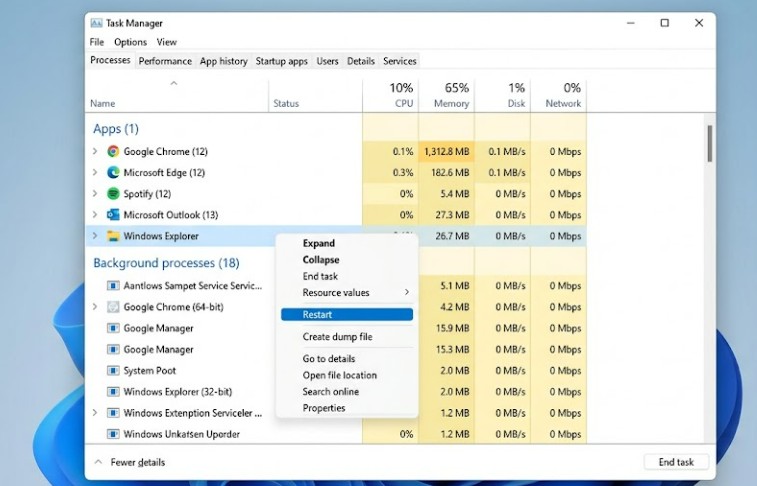Click the vertical scrollbar thumb
The image size is (757, 486).
point(710,143)
